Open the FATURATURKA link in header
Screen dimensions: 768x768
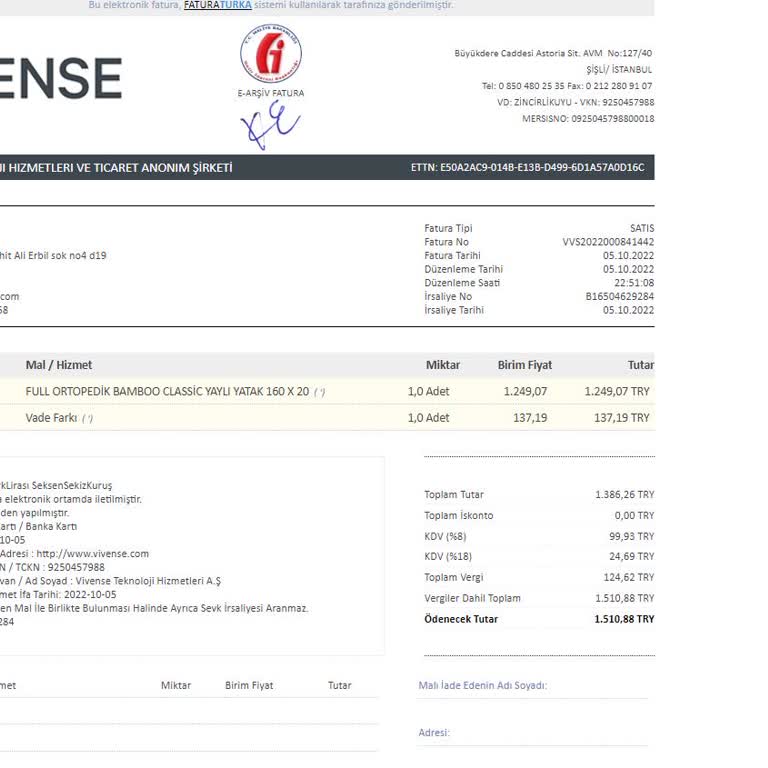[x=217, y=5]
